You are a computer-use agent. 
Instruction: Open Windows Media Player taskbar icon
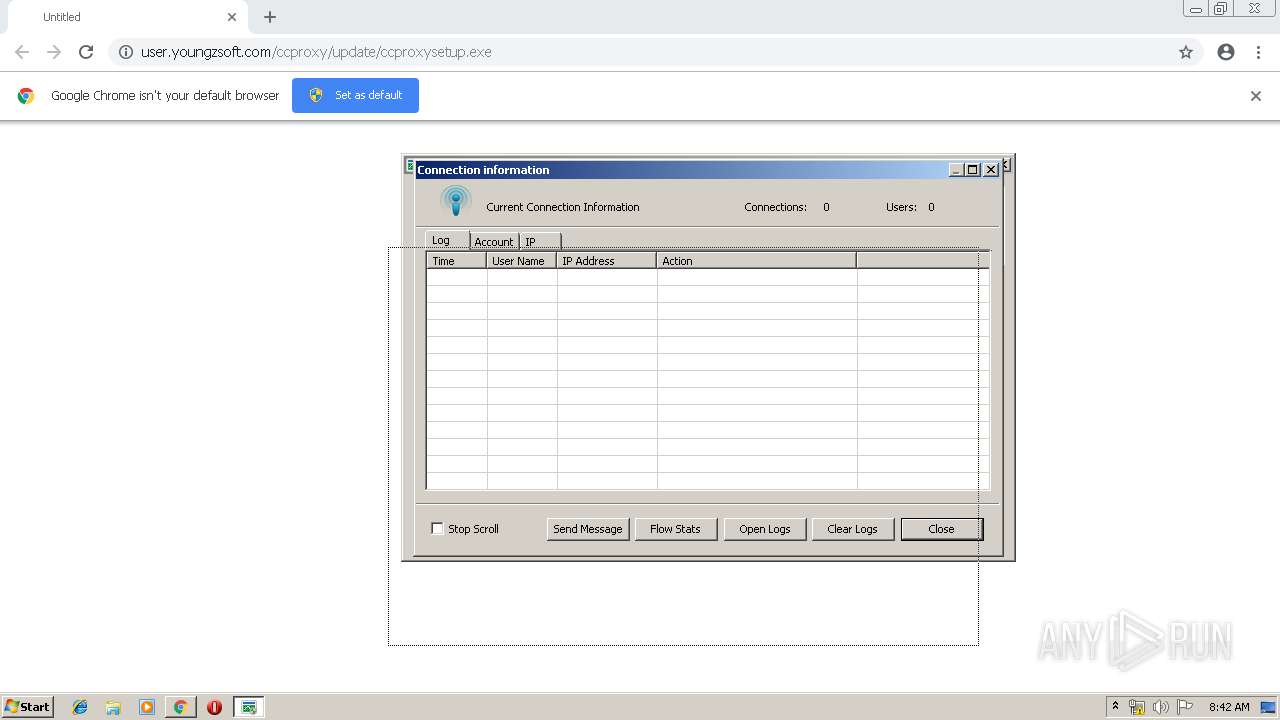click(147, 707)
